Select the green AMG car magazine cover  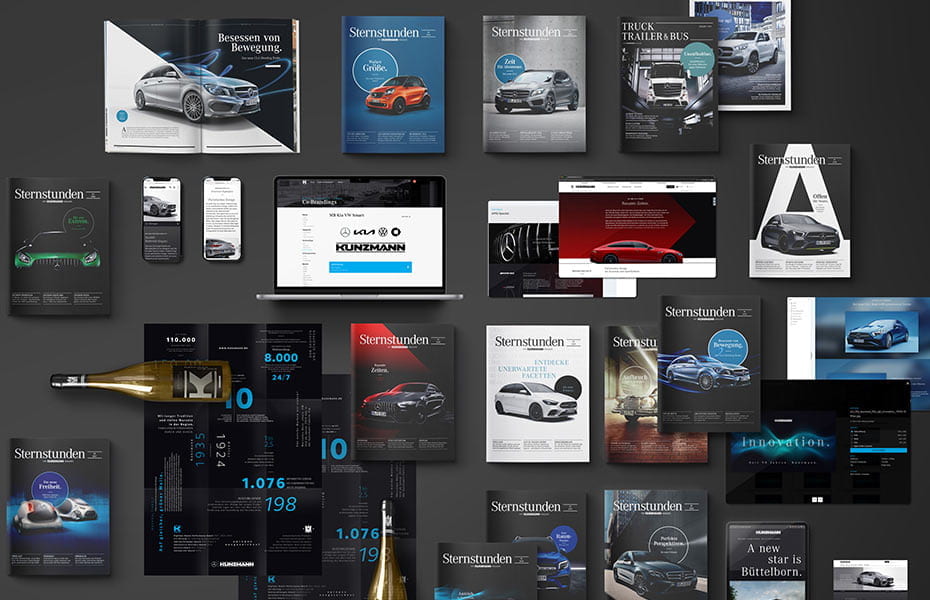click(58, 247)
